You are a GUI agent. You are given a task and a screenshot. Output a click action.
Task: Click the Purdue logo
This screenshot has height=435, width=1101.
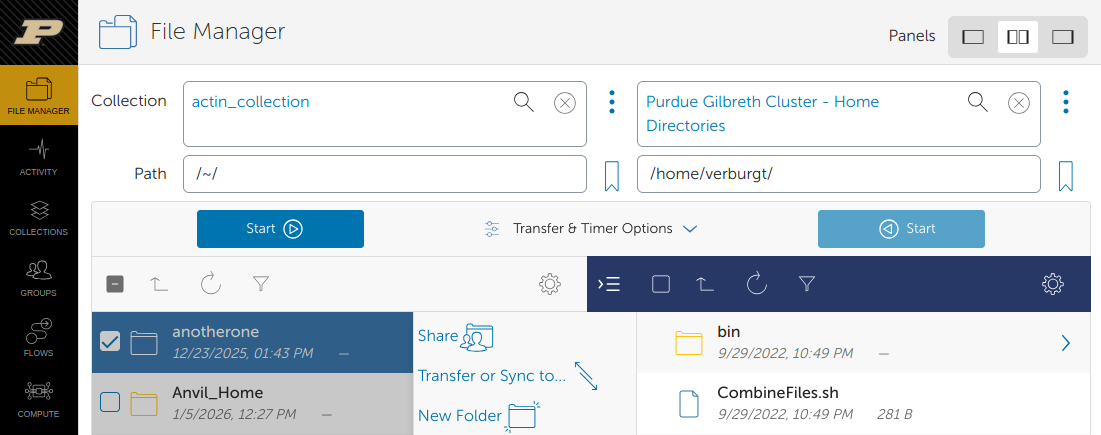click(x=39, y=32)
